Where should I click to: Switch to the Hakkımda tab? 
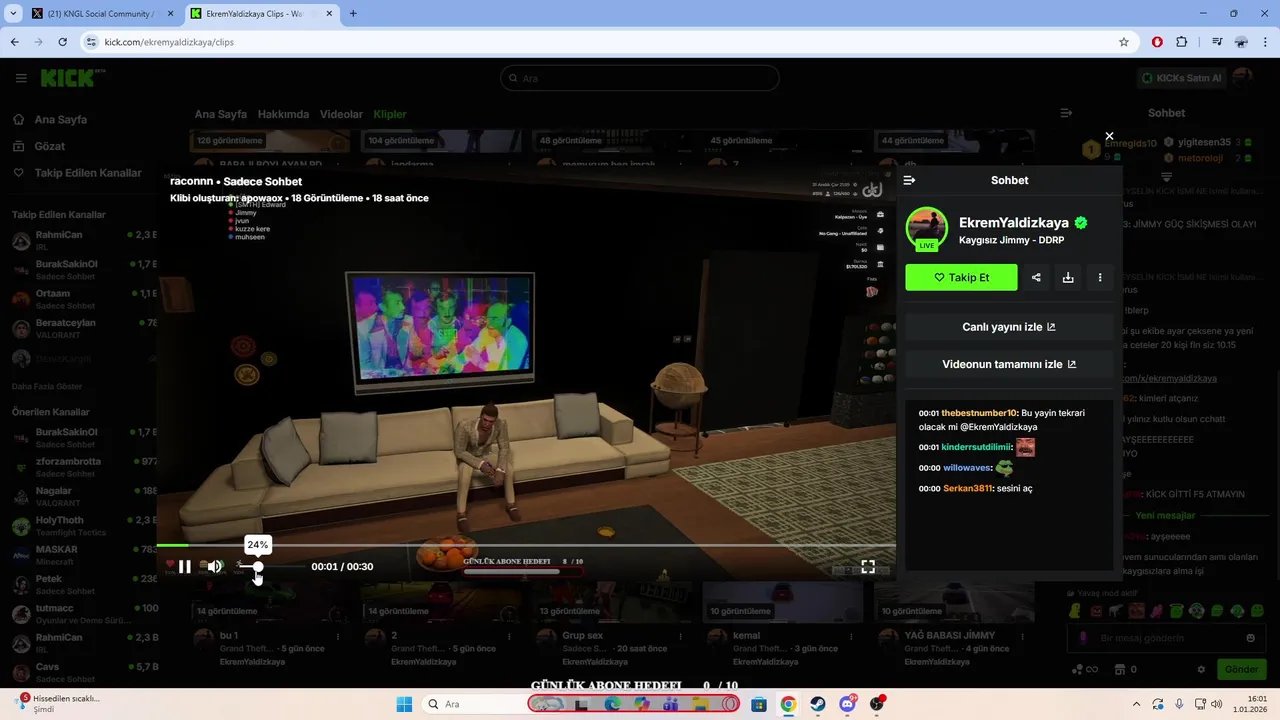coord(283,114)
